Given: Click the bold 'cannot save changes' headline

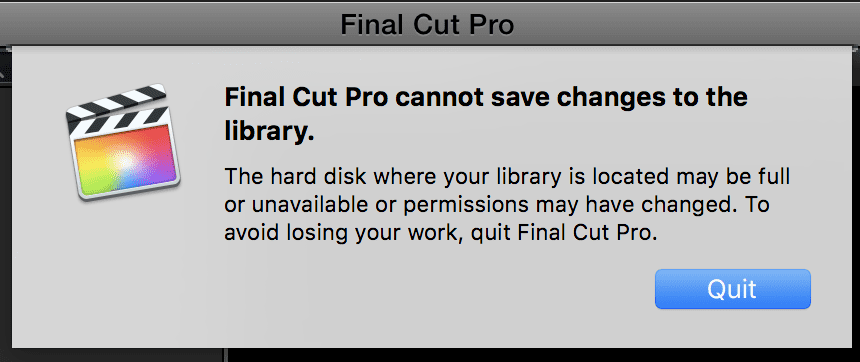Looking at the screenshot, I should point(486,114).
